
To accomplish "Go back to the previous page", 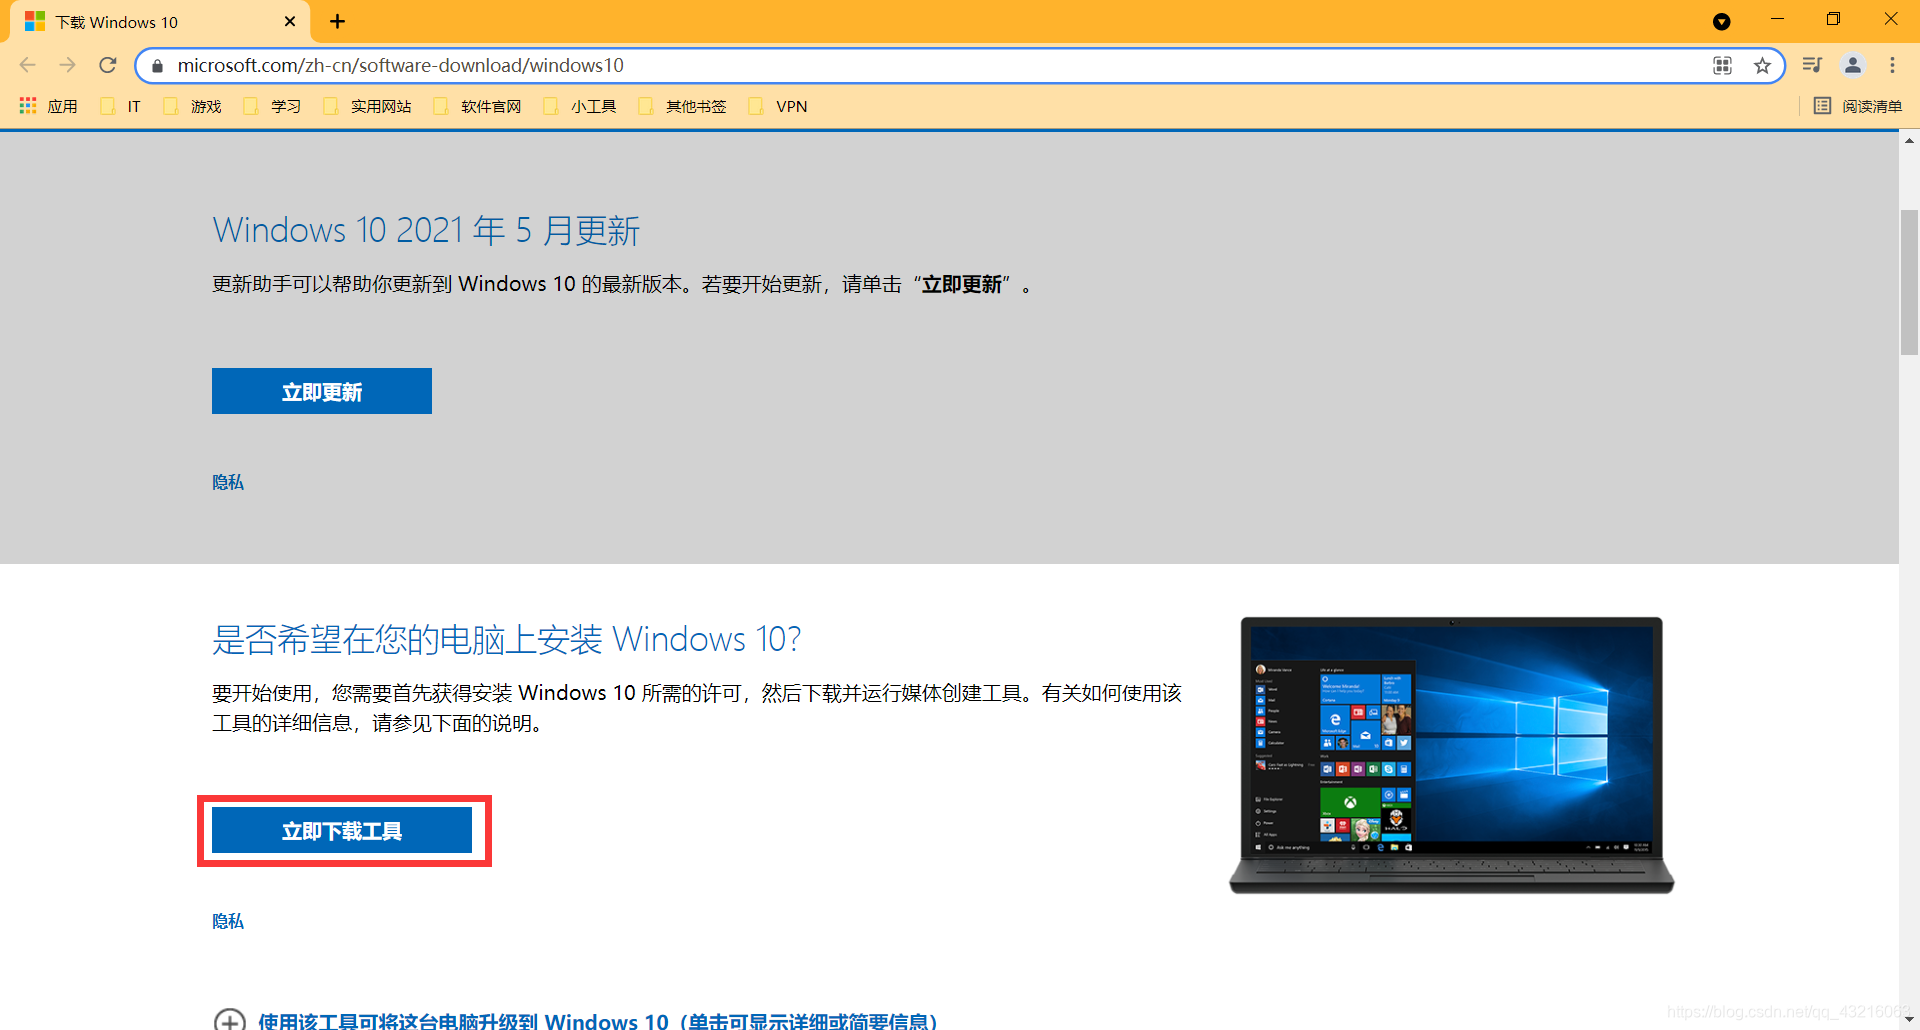I will tap(28, 65).
